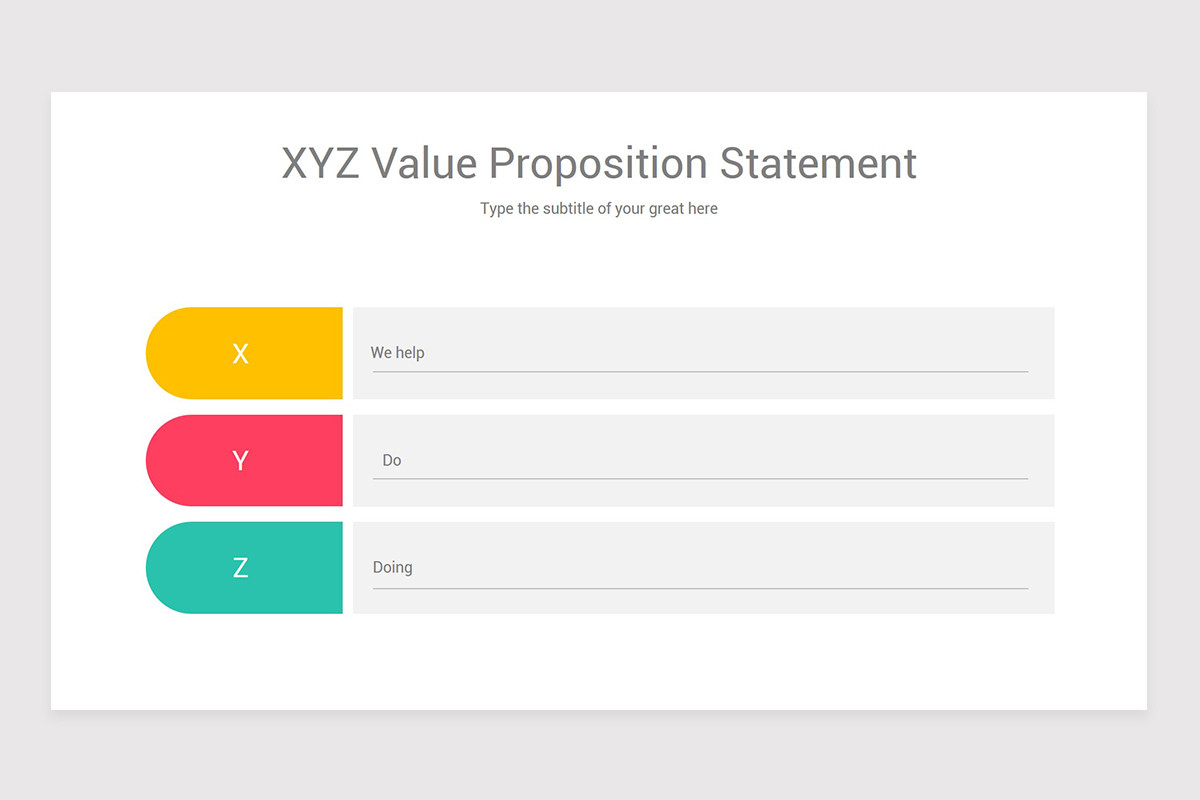Click the light gray box right end in X row
The height and width of the screenshot is (800, 1200).
[1042, 353]
